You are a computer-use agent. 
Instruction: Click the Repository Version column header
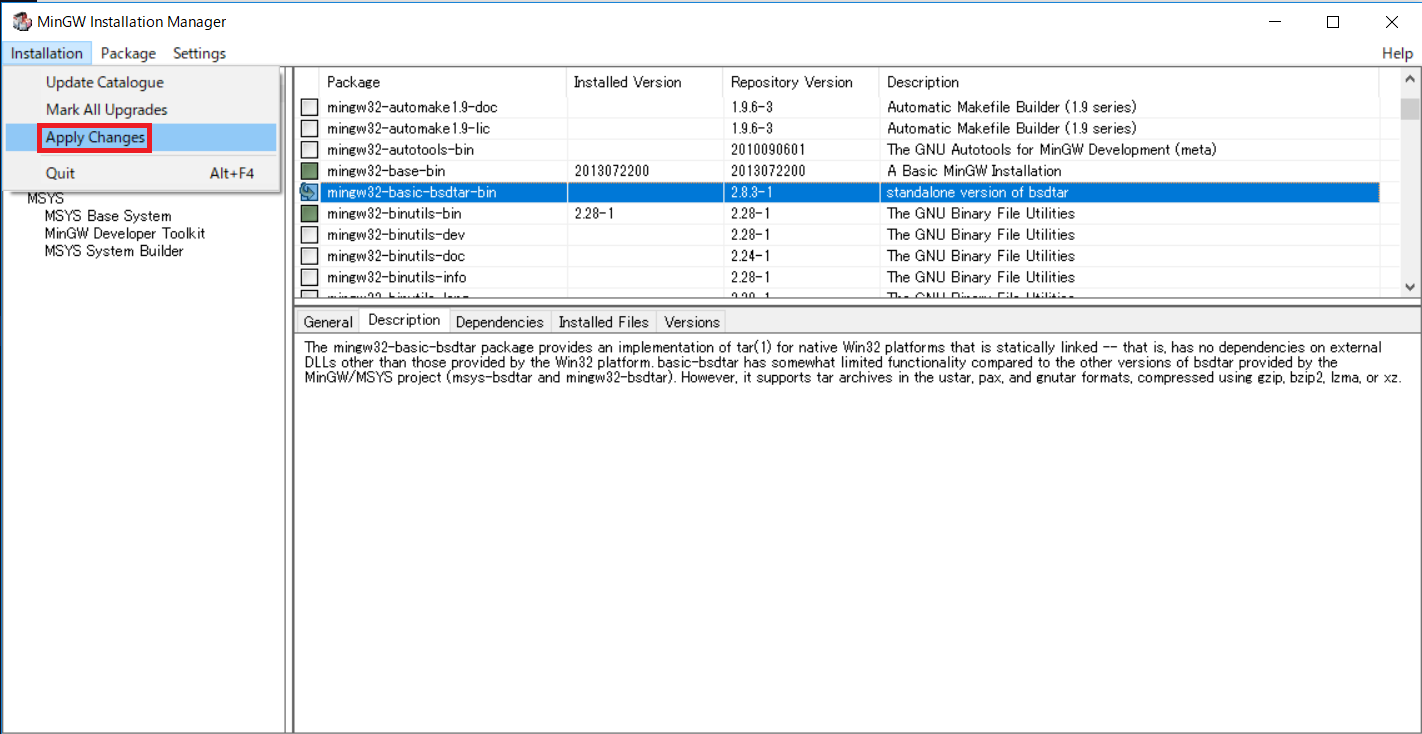791,82
